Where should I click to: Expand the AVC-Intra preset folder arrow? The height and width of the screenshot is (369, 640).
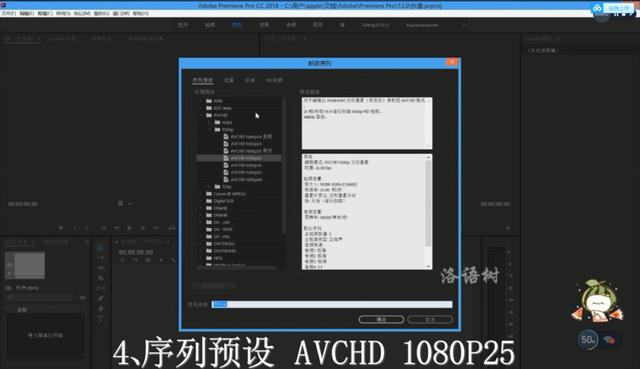click(200, 108)
